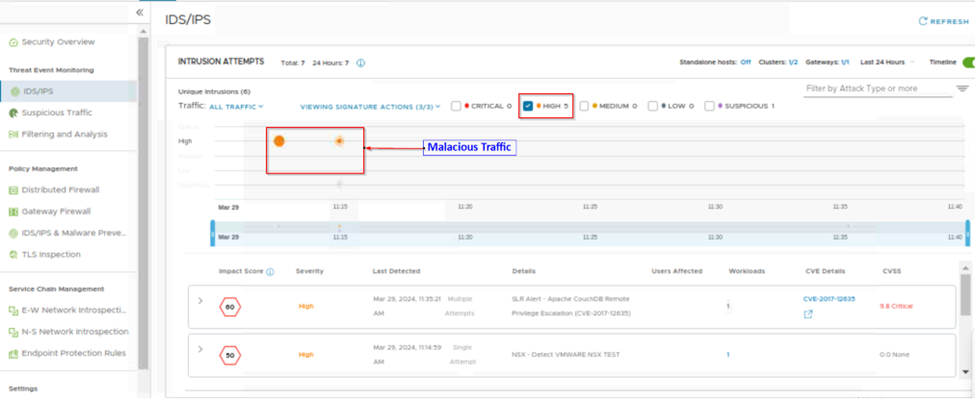Open the ALL TRAFFIC dropdown

pyautogui.click(x=236, y=106)
